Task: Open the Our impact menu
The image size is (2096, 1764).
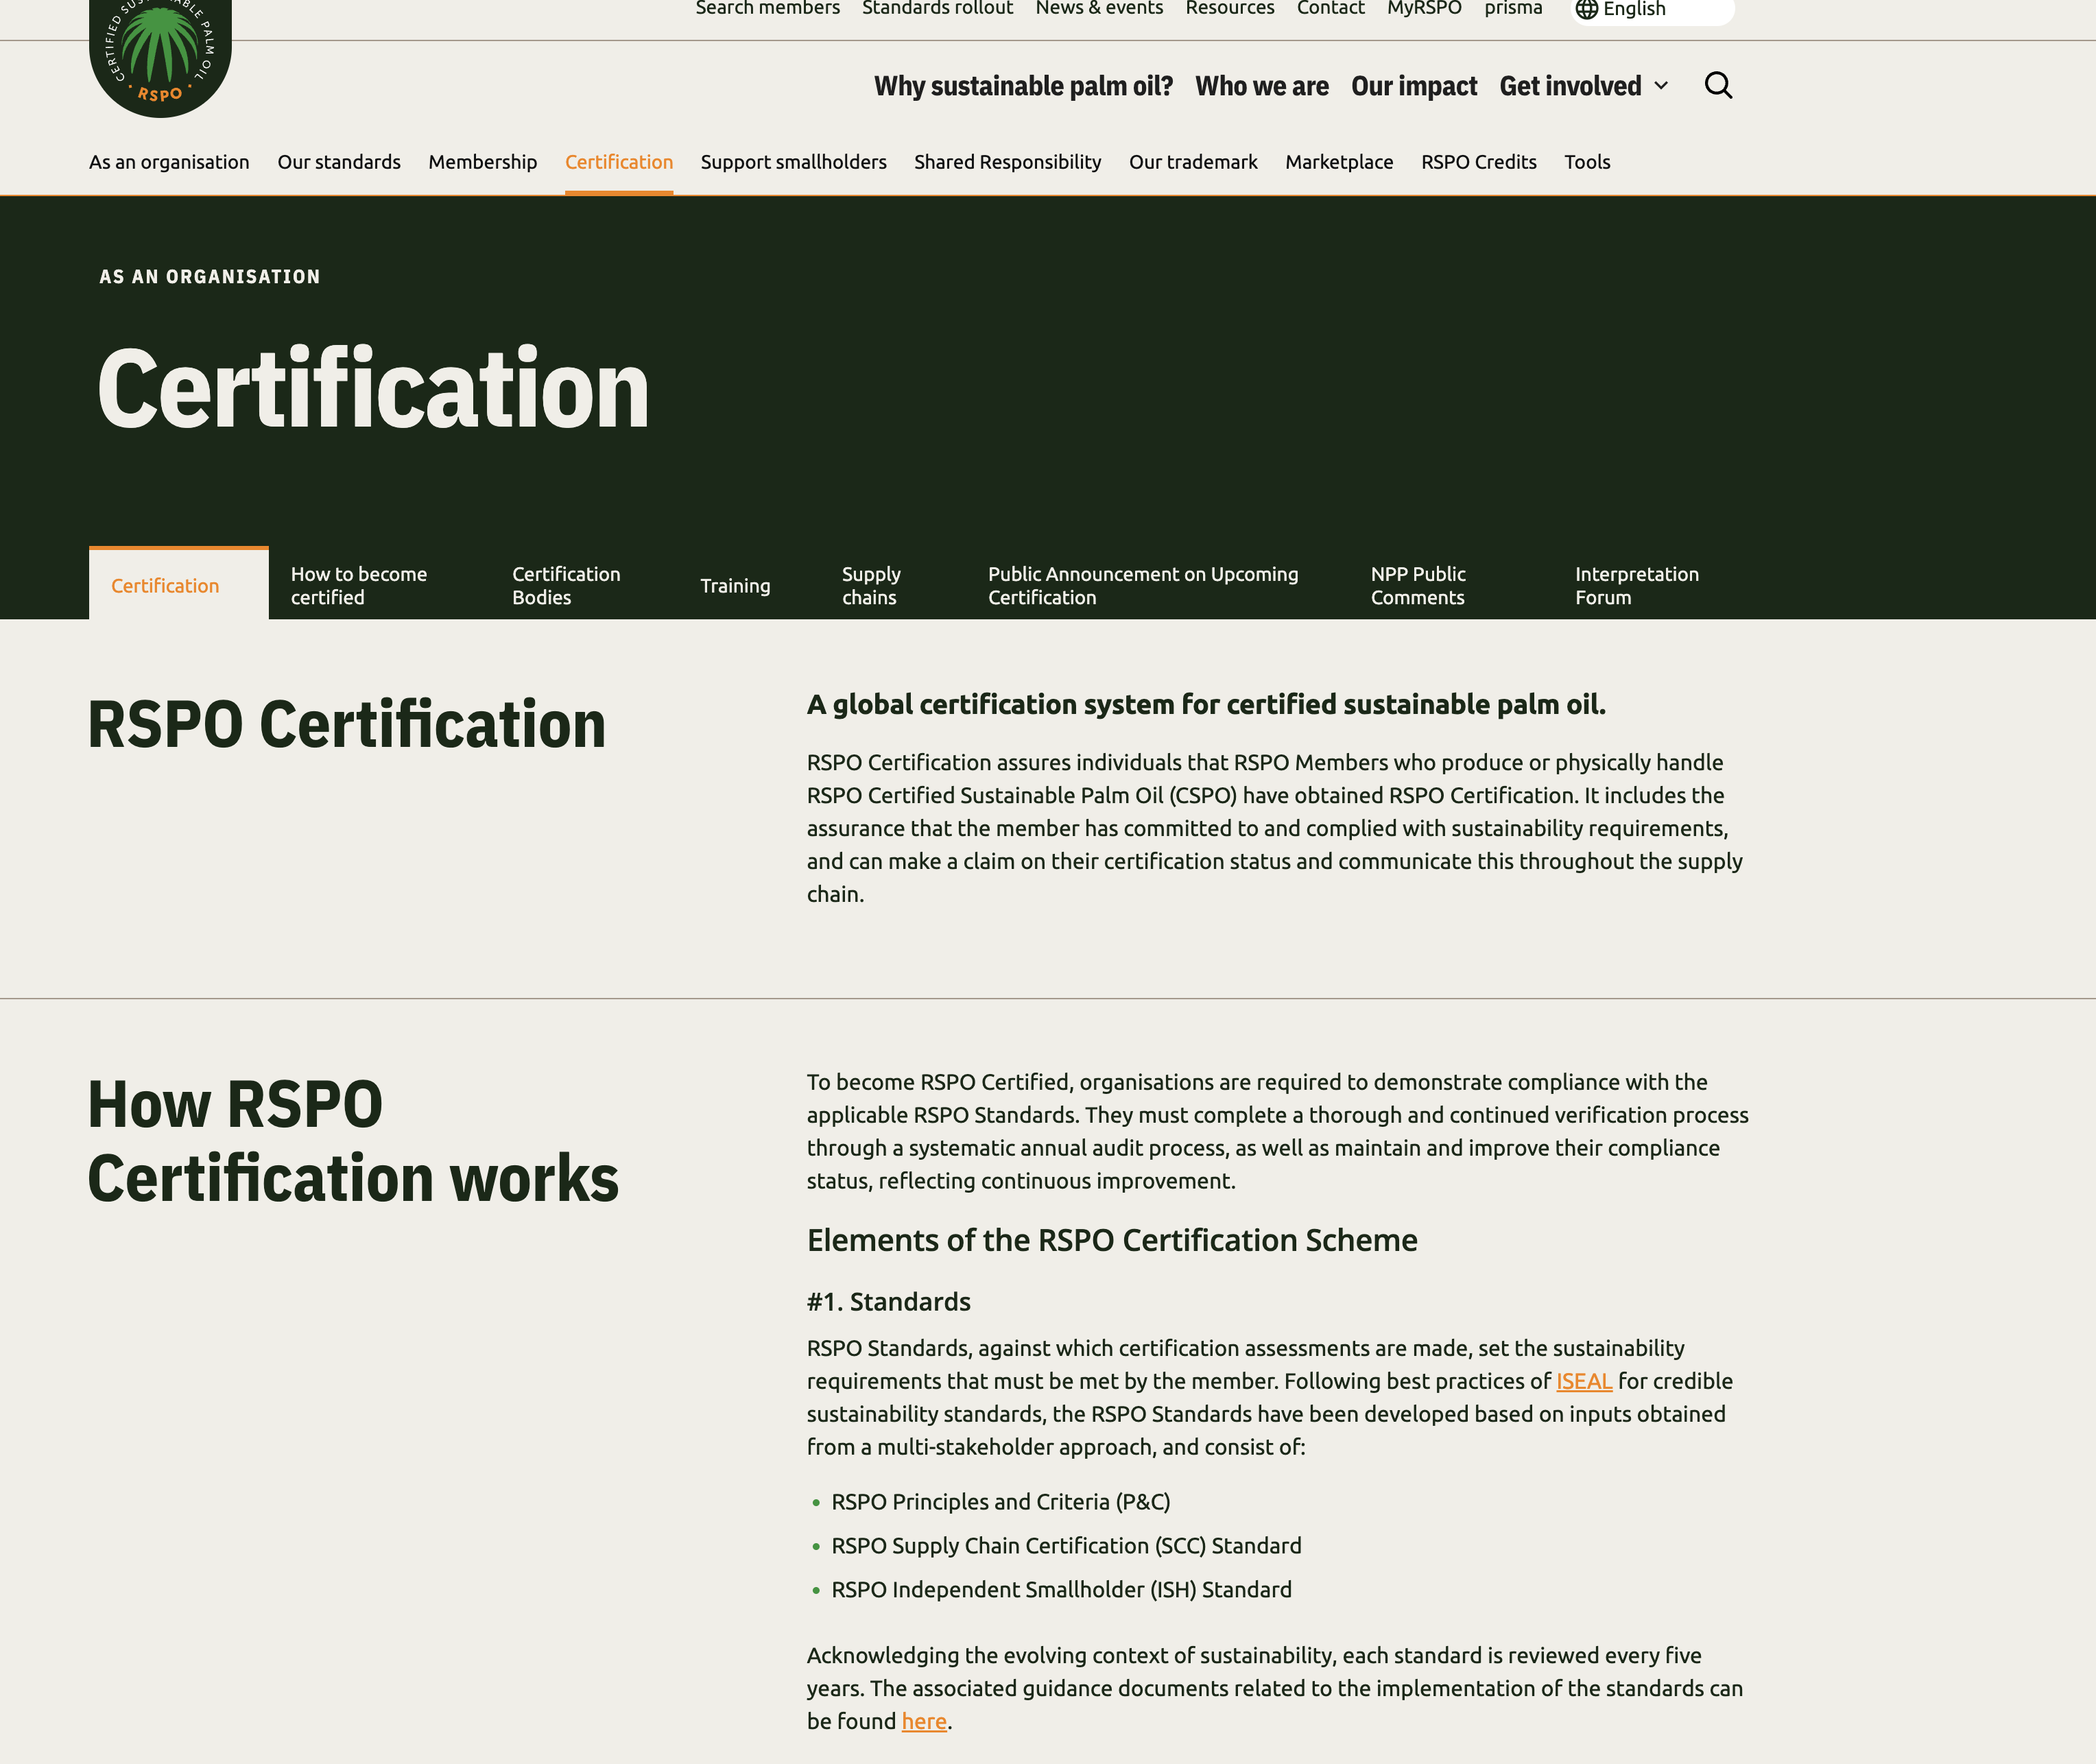Action: [x=1414, y=86]
